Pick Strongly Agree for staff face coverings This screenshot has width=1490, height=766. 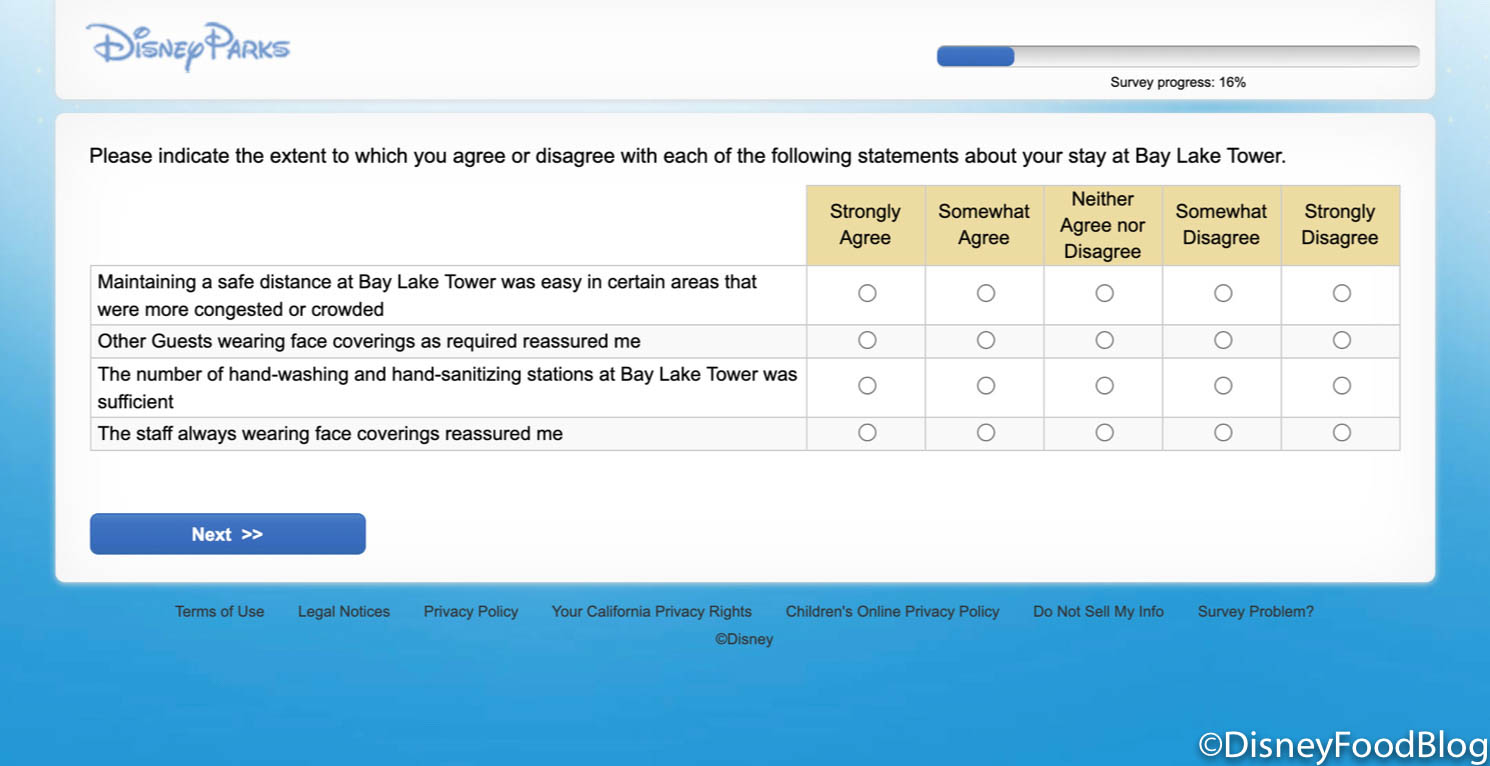[x=867, y=432]
